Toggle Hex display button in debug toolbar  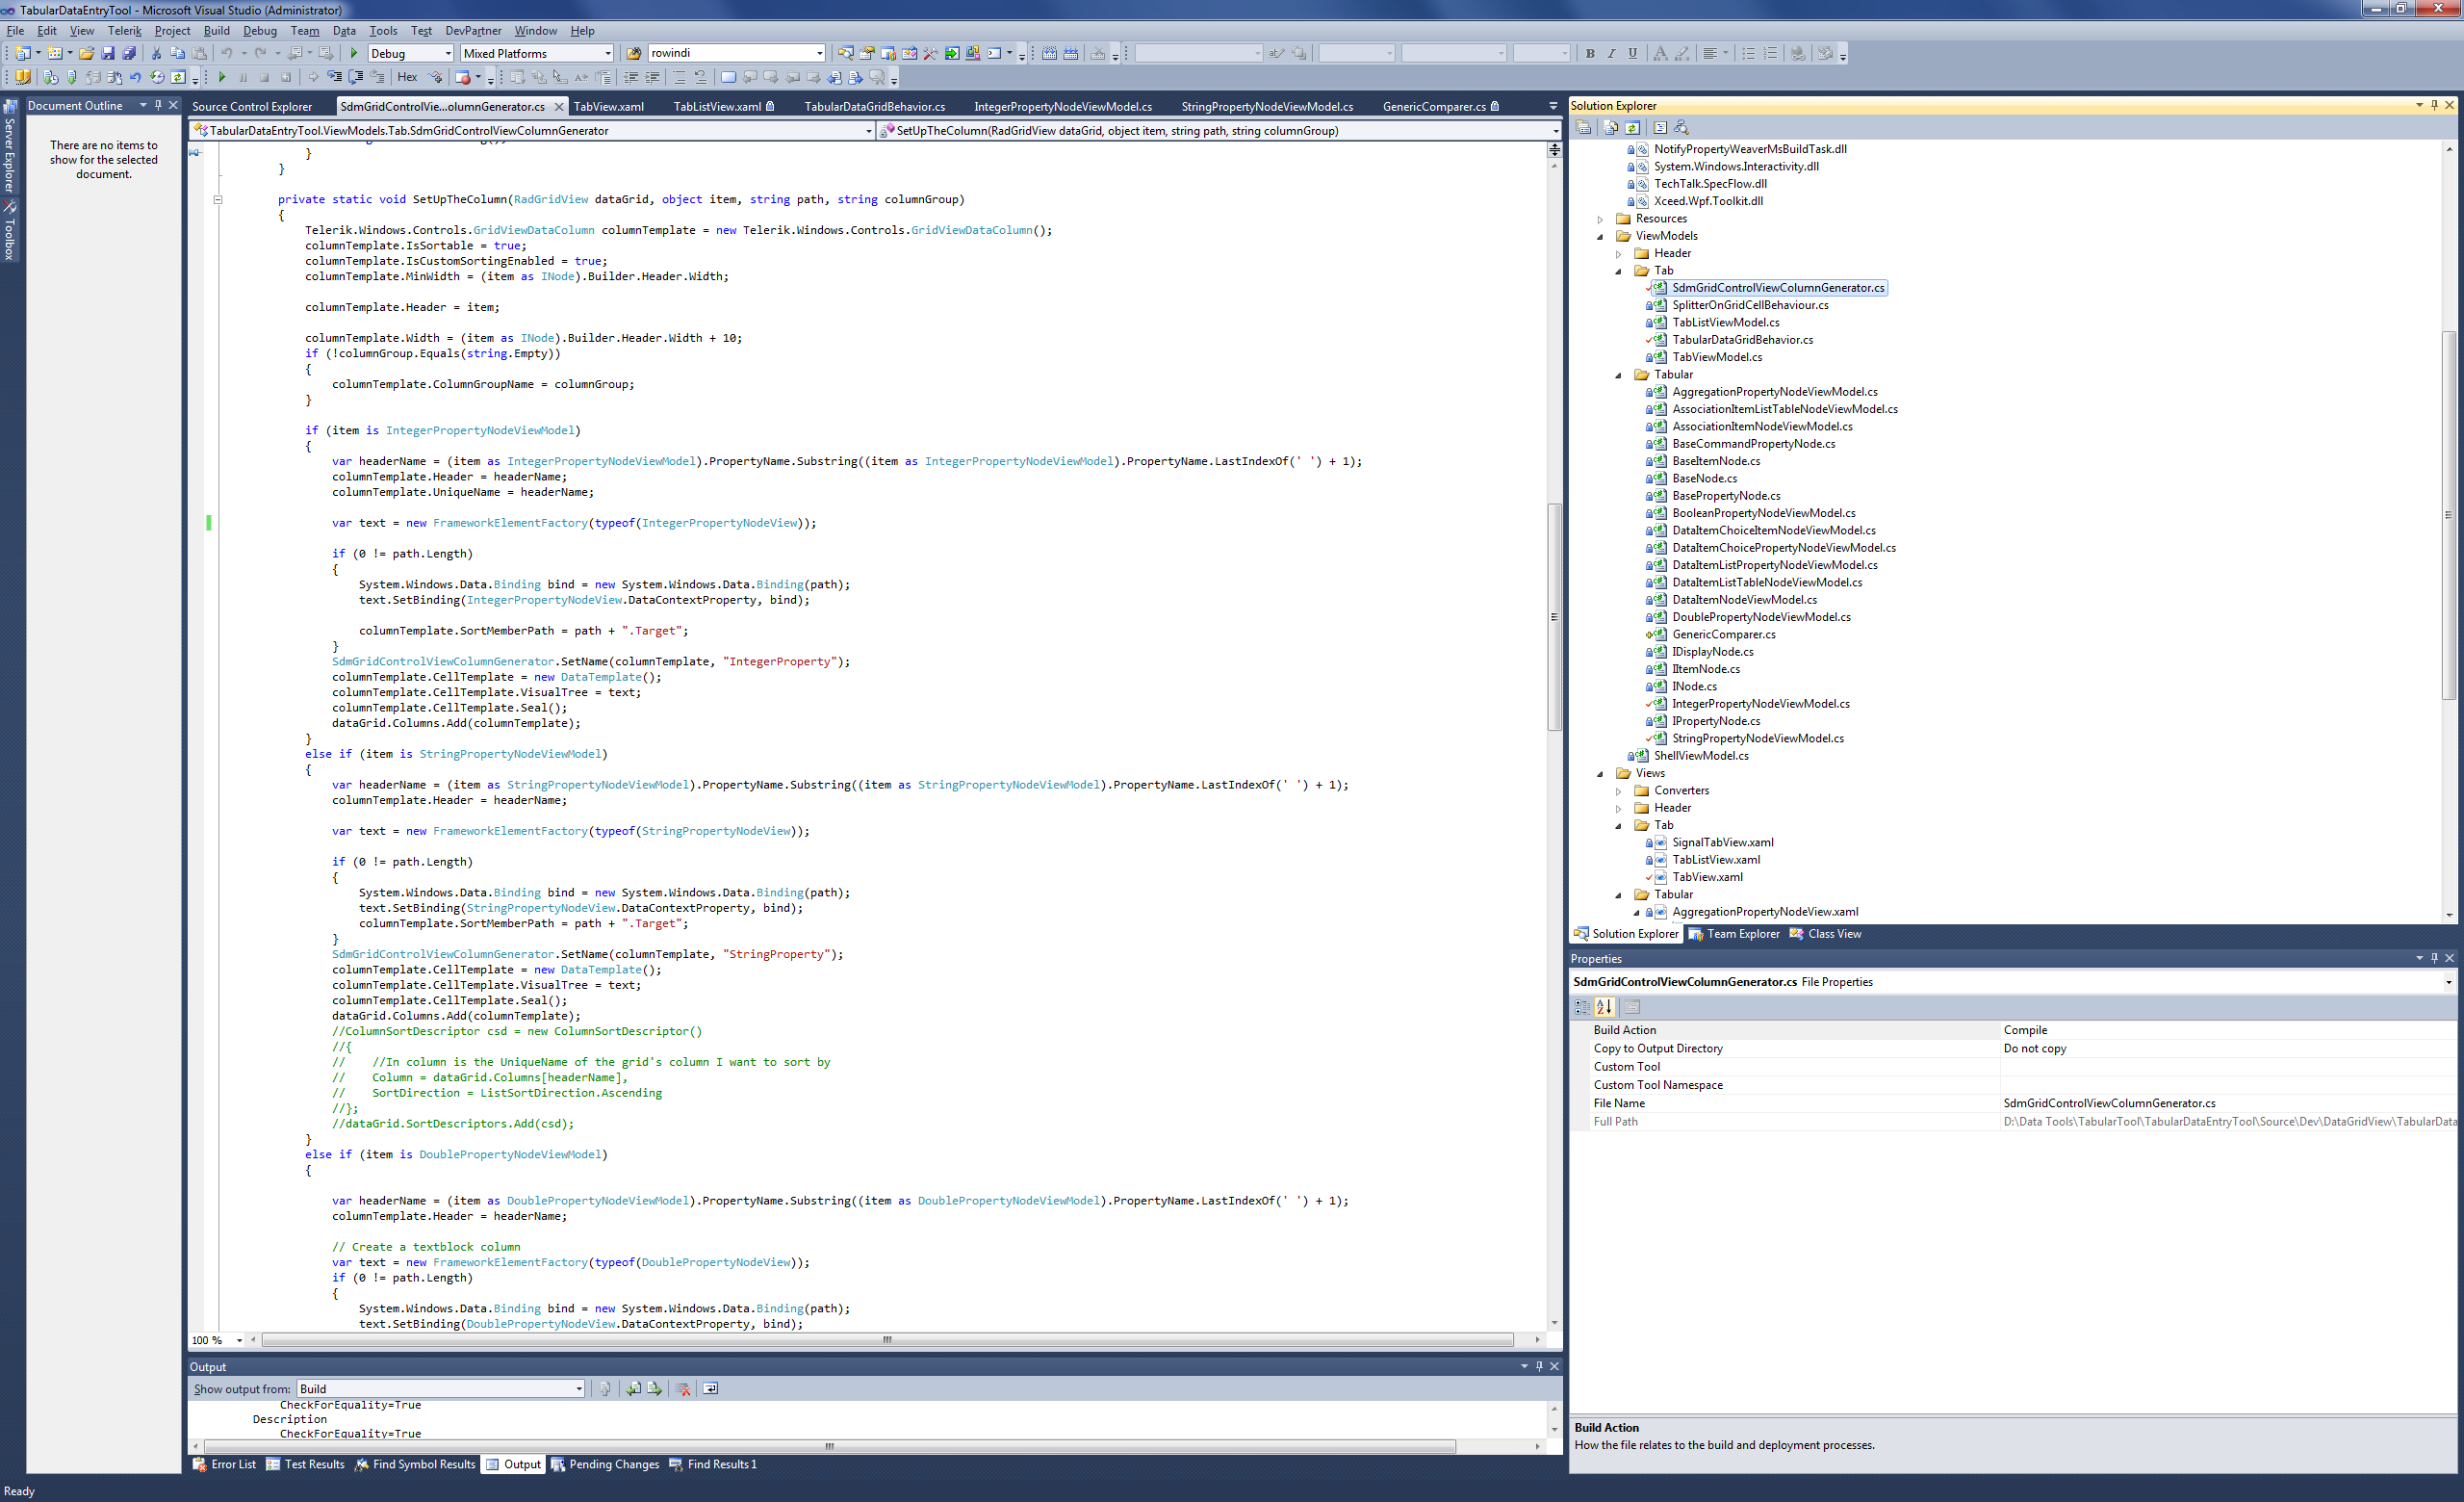pyautogui.click(x=407, y=77)
